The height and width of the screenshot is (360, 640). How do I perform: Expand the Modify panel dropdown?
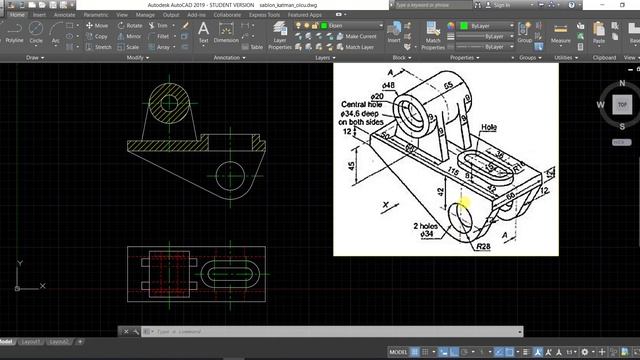pyautogui.click(x=138, y=58)
